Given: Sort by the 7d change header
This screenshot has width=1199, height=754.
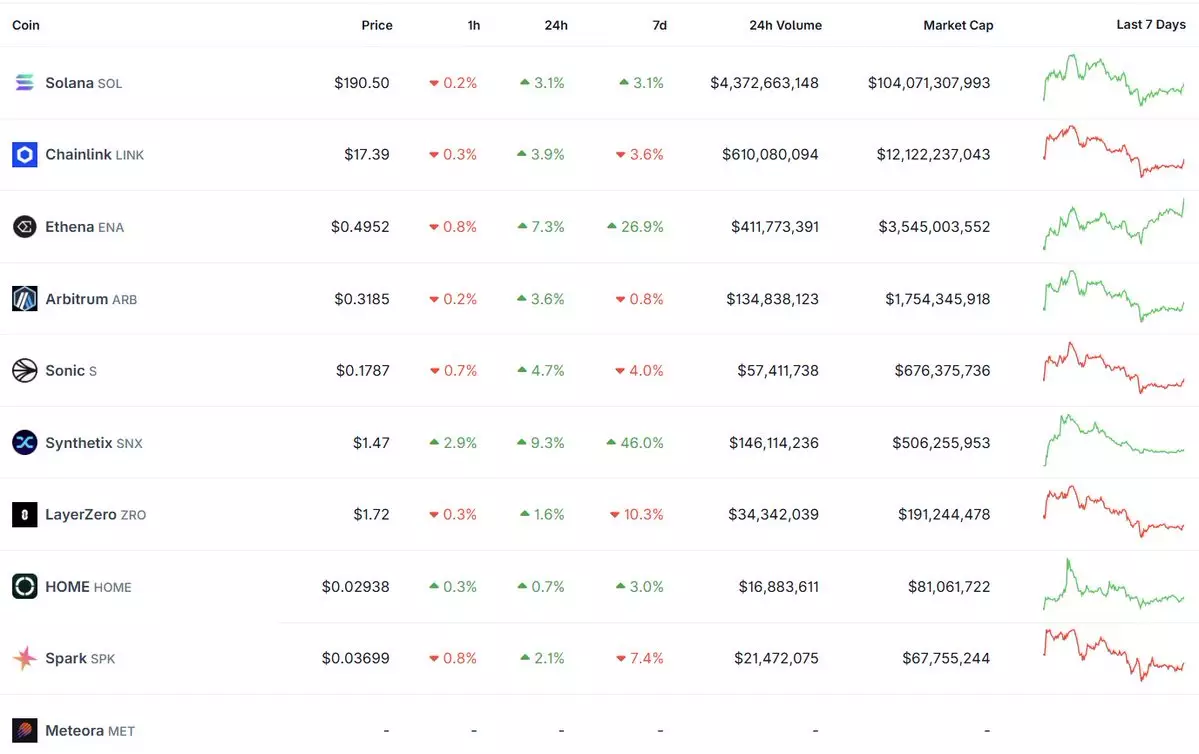Looking at the screenshot, I should pos(659,25).
